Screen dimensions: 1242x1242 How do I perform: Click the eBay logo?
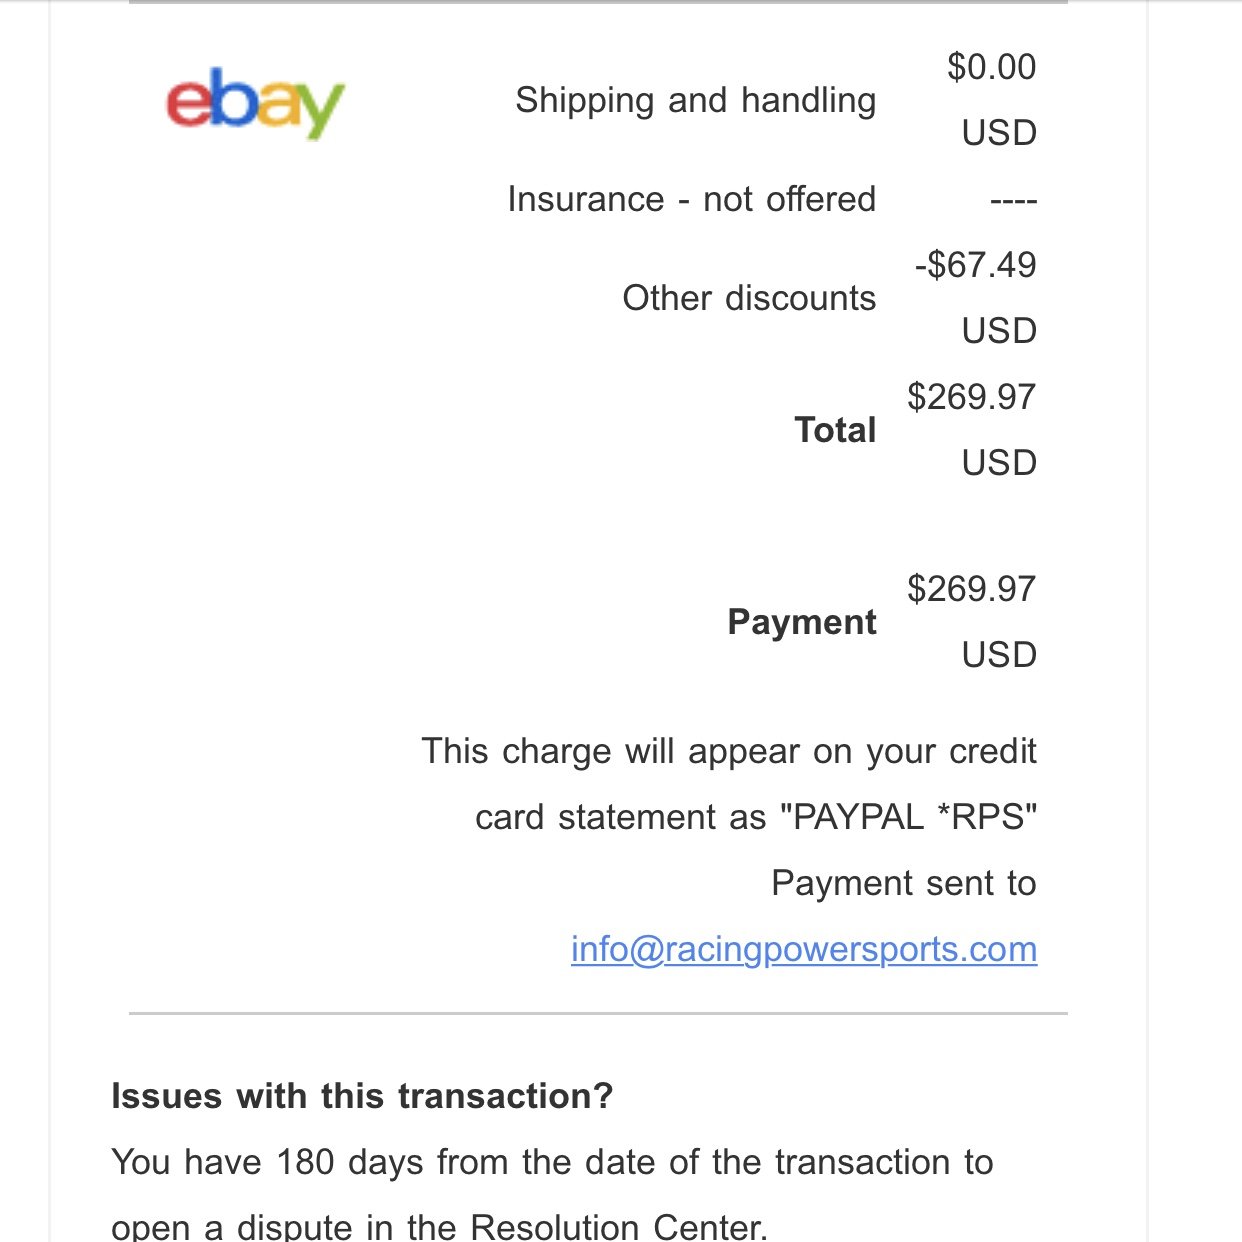pos(255,103)
